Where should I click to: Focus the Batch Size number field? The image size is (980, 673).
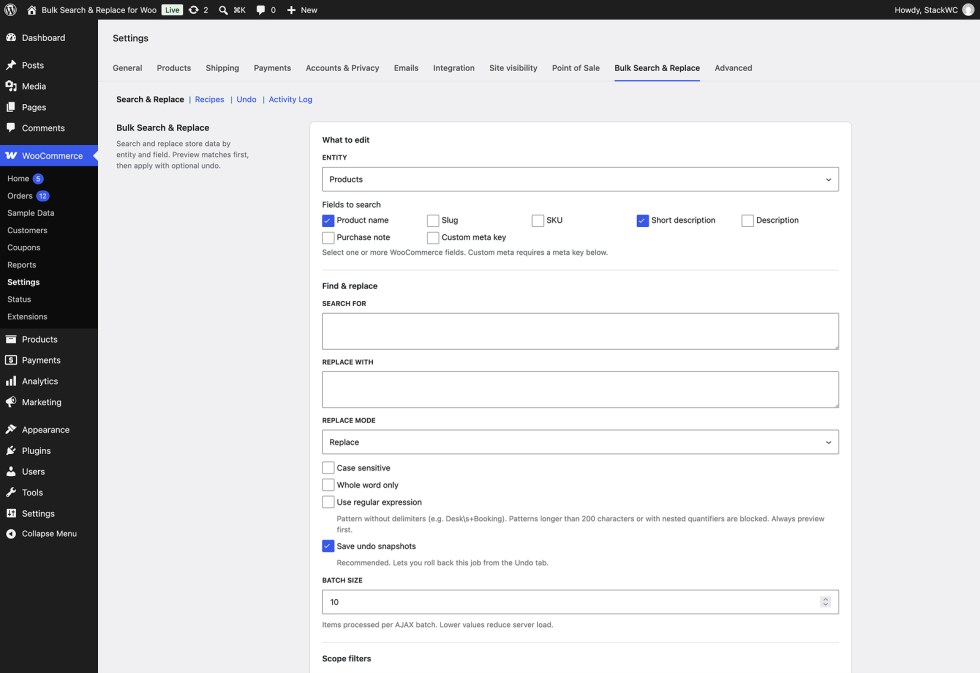pos(580,602)
